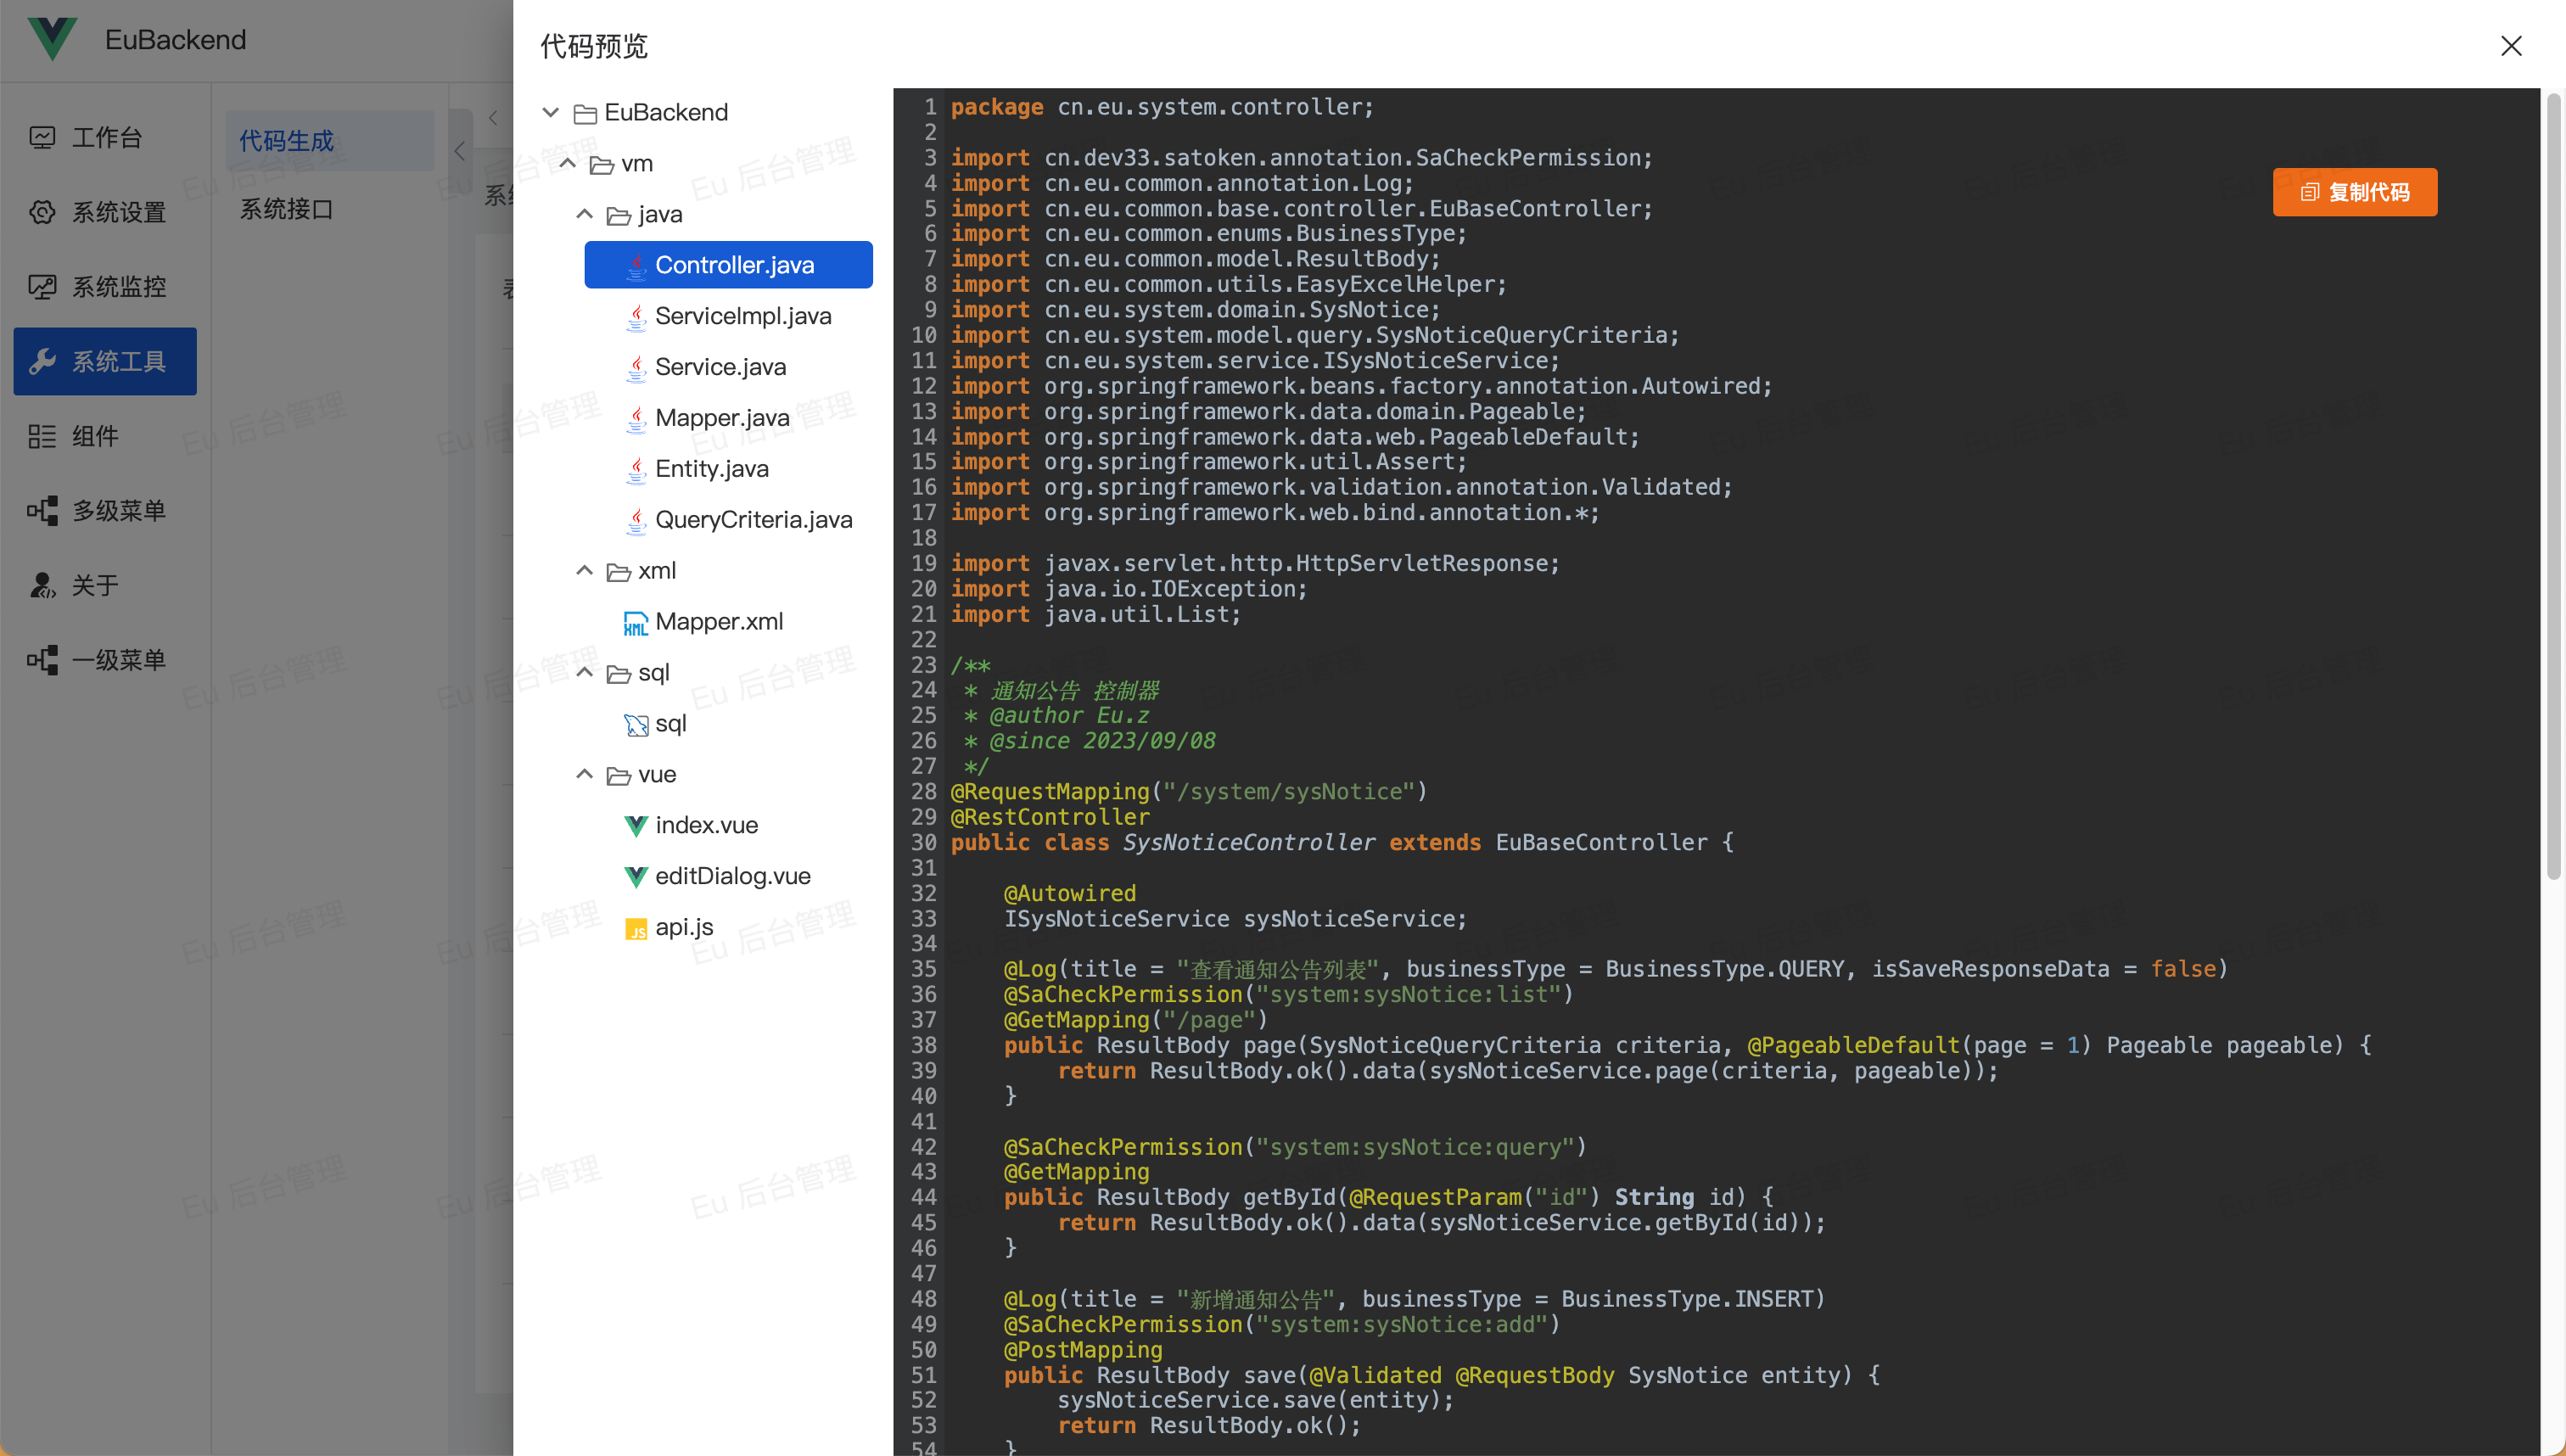Open index.vue file
Screen dimensions: 2566x1456
[x=706, y=826]
